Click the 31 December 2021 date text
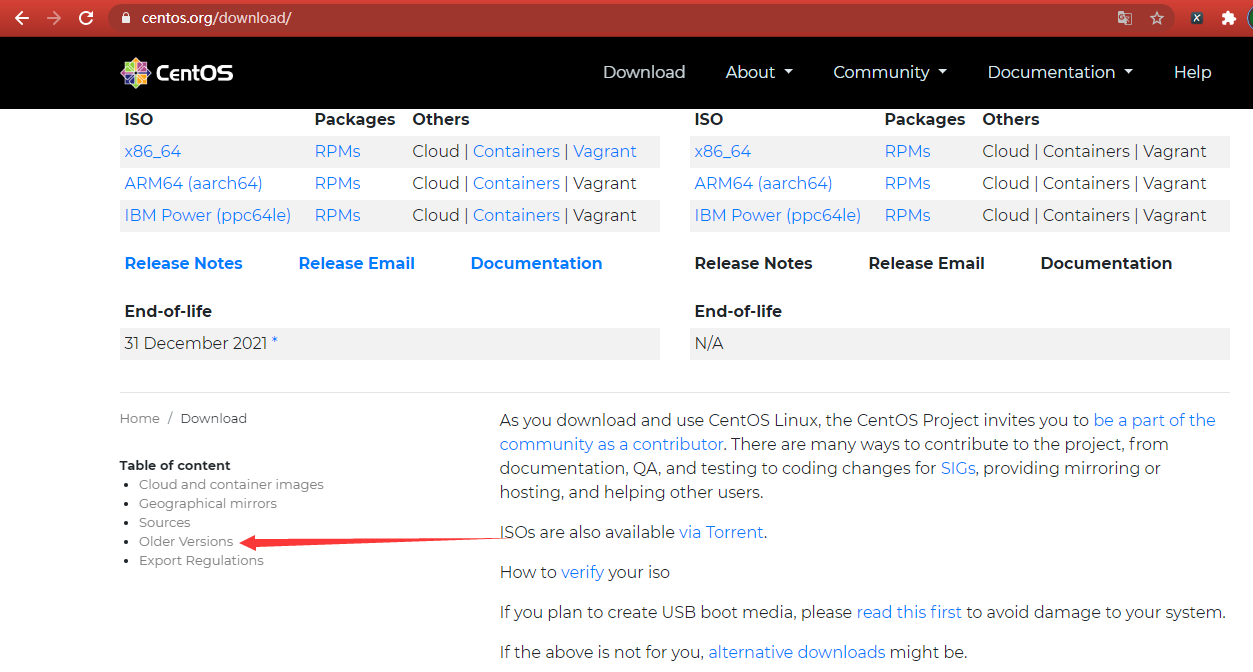Screen dimensions: 1253x672 (196, 343)
